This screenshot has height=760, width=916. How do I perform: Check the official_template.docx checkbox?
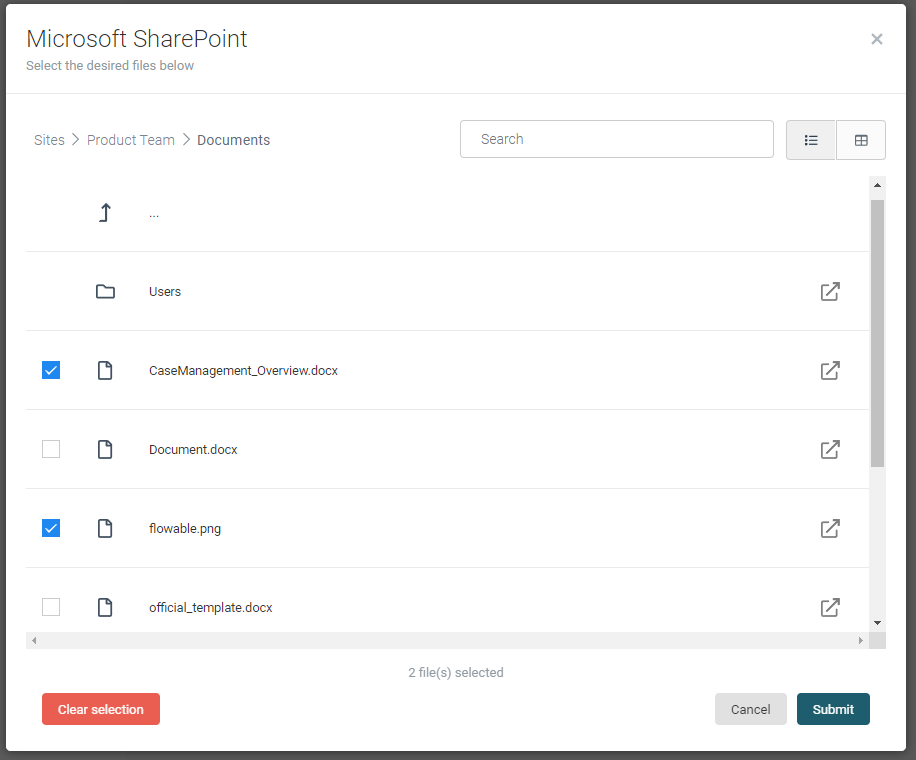pyautogui.click(x=51, y=607)
